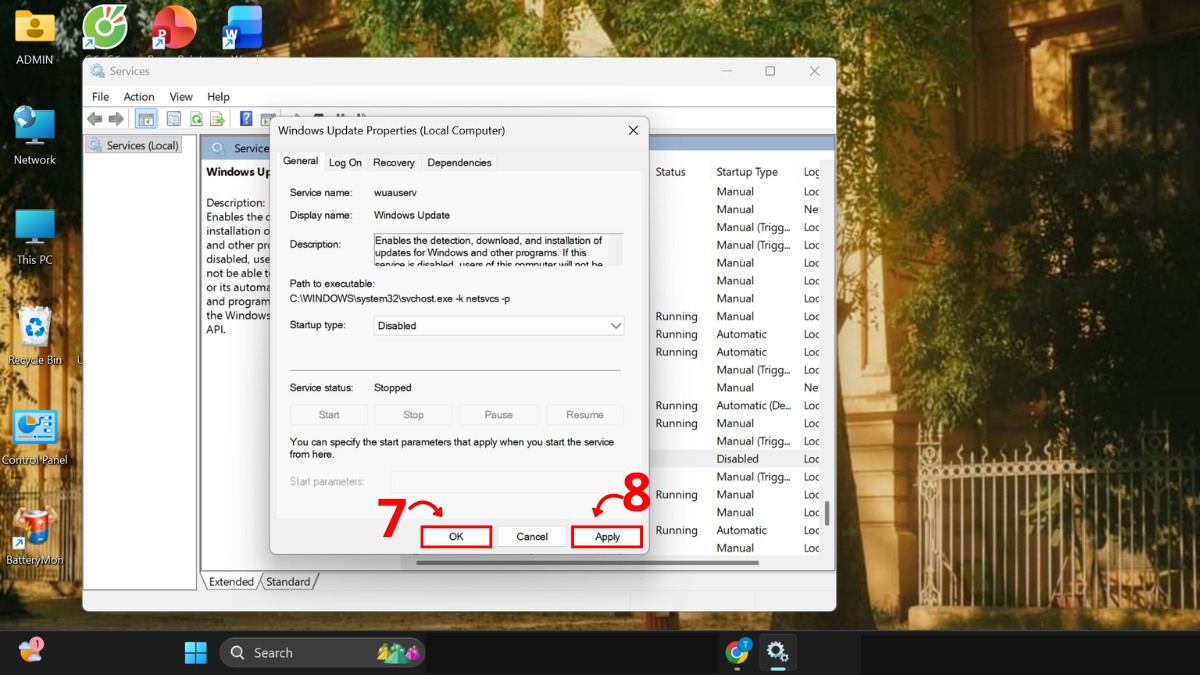Viewport: 1200px width, 675px height.
Task: Open Help via the question mark toolbar icon
Action: 245,118
